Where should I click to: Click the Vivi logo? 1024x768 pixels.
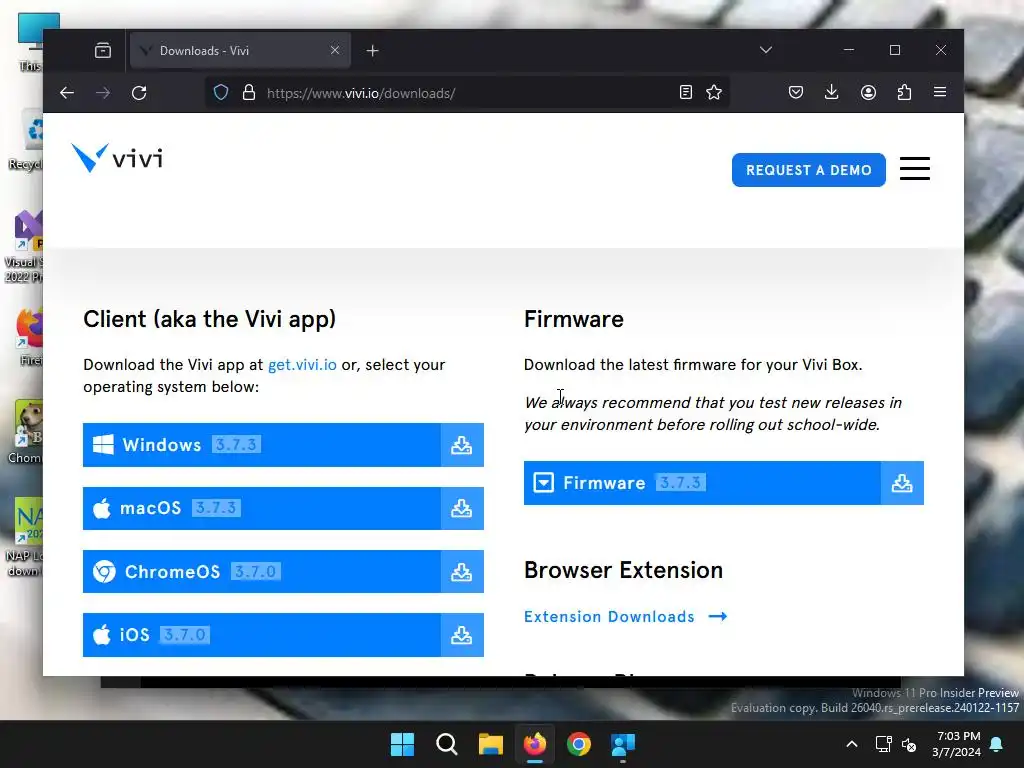(117, 158)
